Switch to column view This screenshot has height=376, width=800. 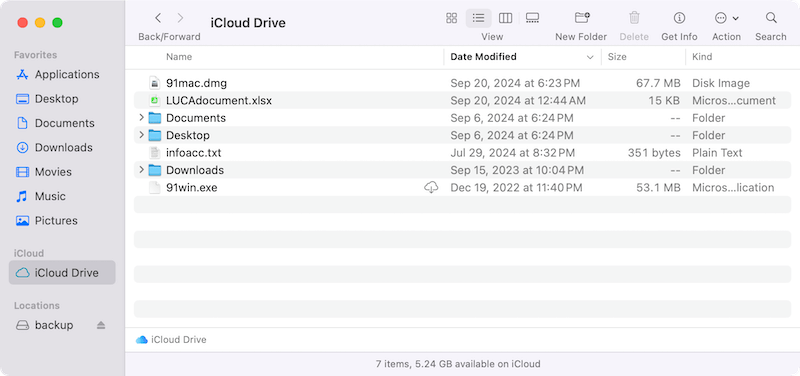[x=505, y=18]
